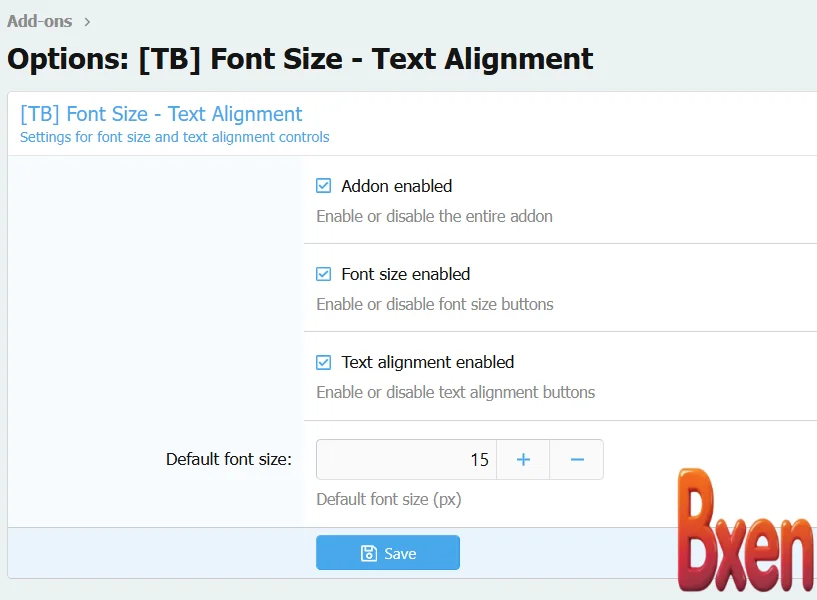The height and width of the screenshot is (600, 817).
Task: Click the Options page heading
Action: point(300,59)
